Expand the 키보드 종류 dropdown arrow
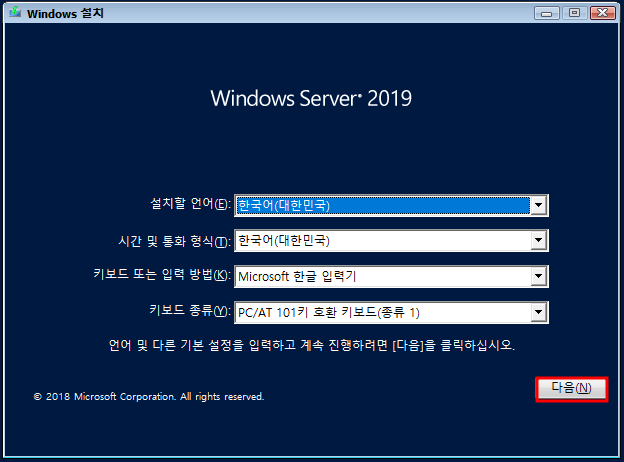Viewport: 624px width, 462px height. pos(538,312)
